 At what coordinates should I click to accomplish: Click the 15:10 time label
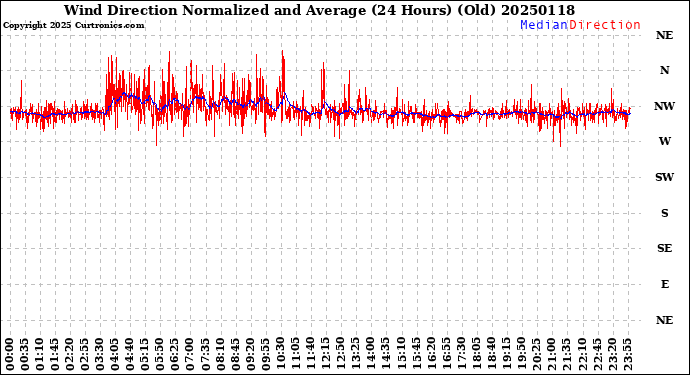401,354
